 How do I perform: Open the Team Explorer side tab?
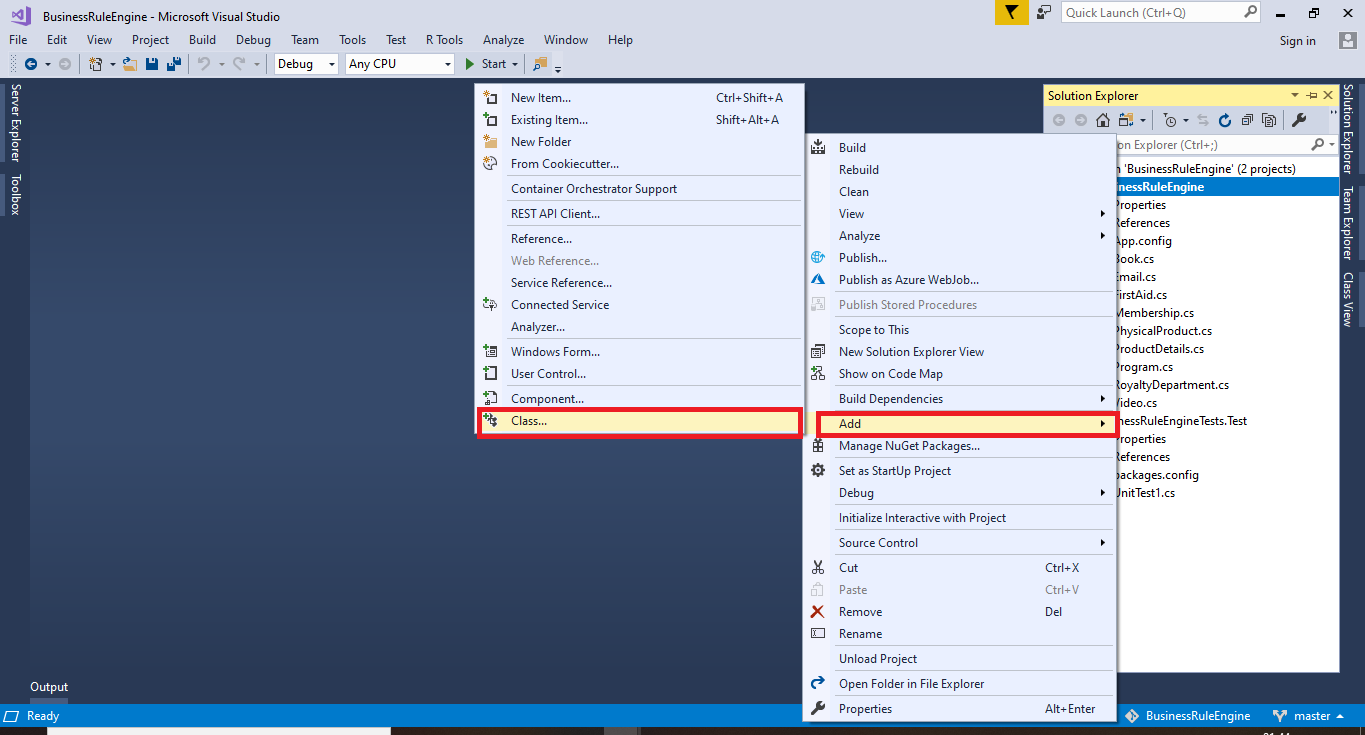pos(1348,224)
